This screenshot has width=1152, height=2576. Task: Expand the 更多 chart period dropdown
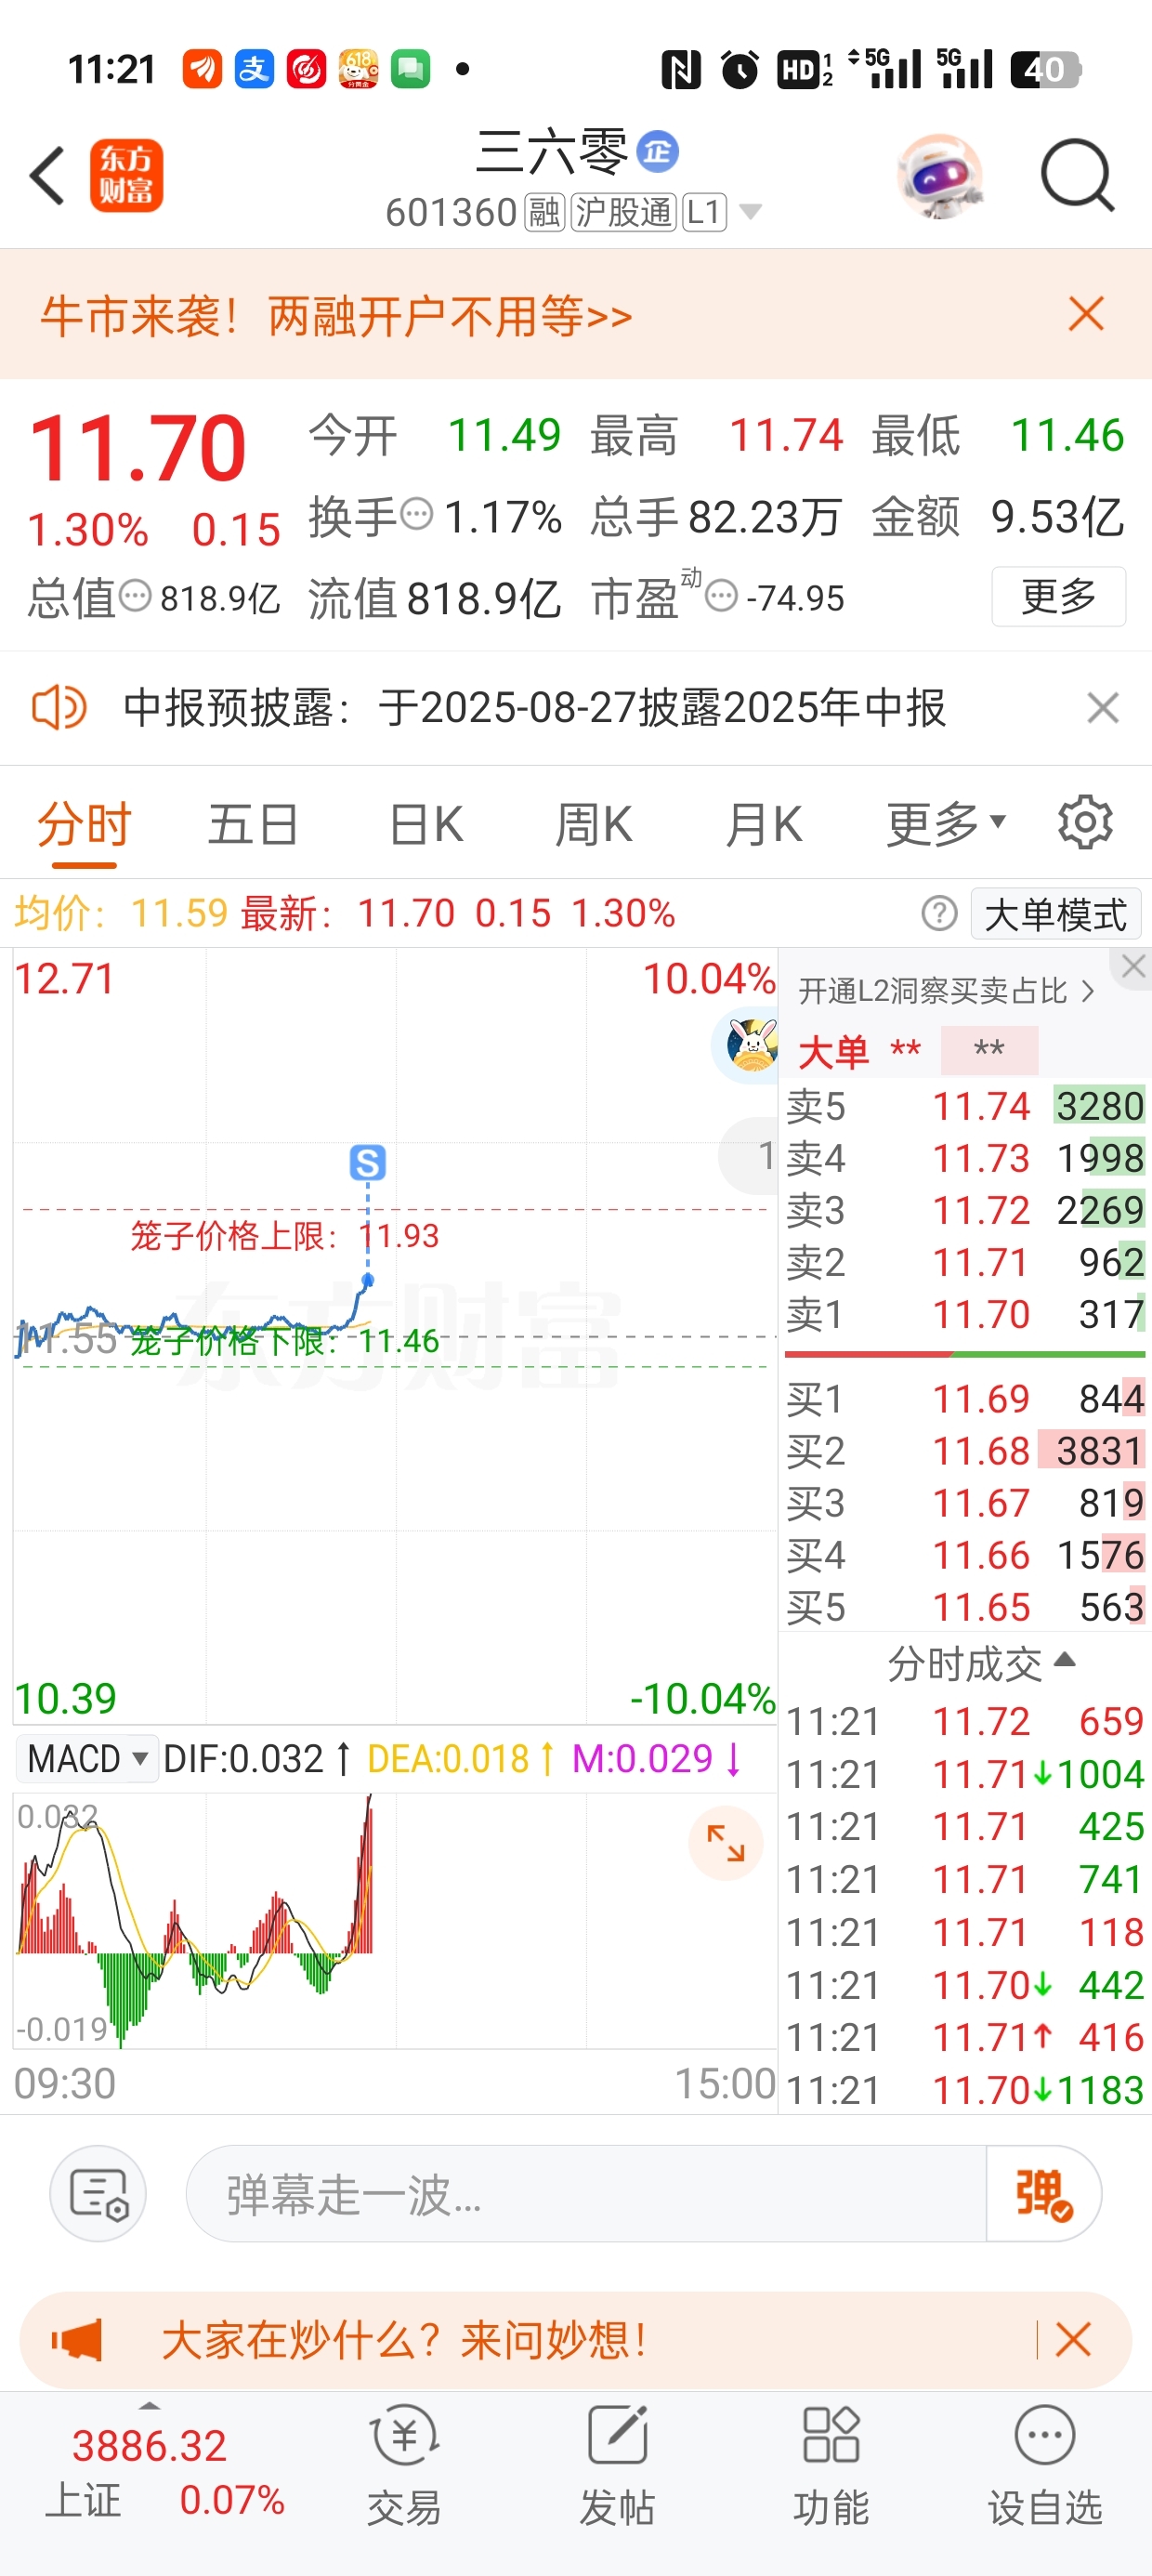point(946,825)
